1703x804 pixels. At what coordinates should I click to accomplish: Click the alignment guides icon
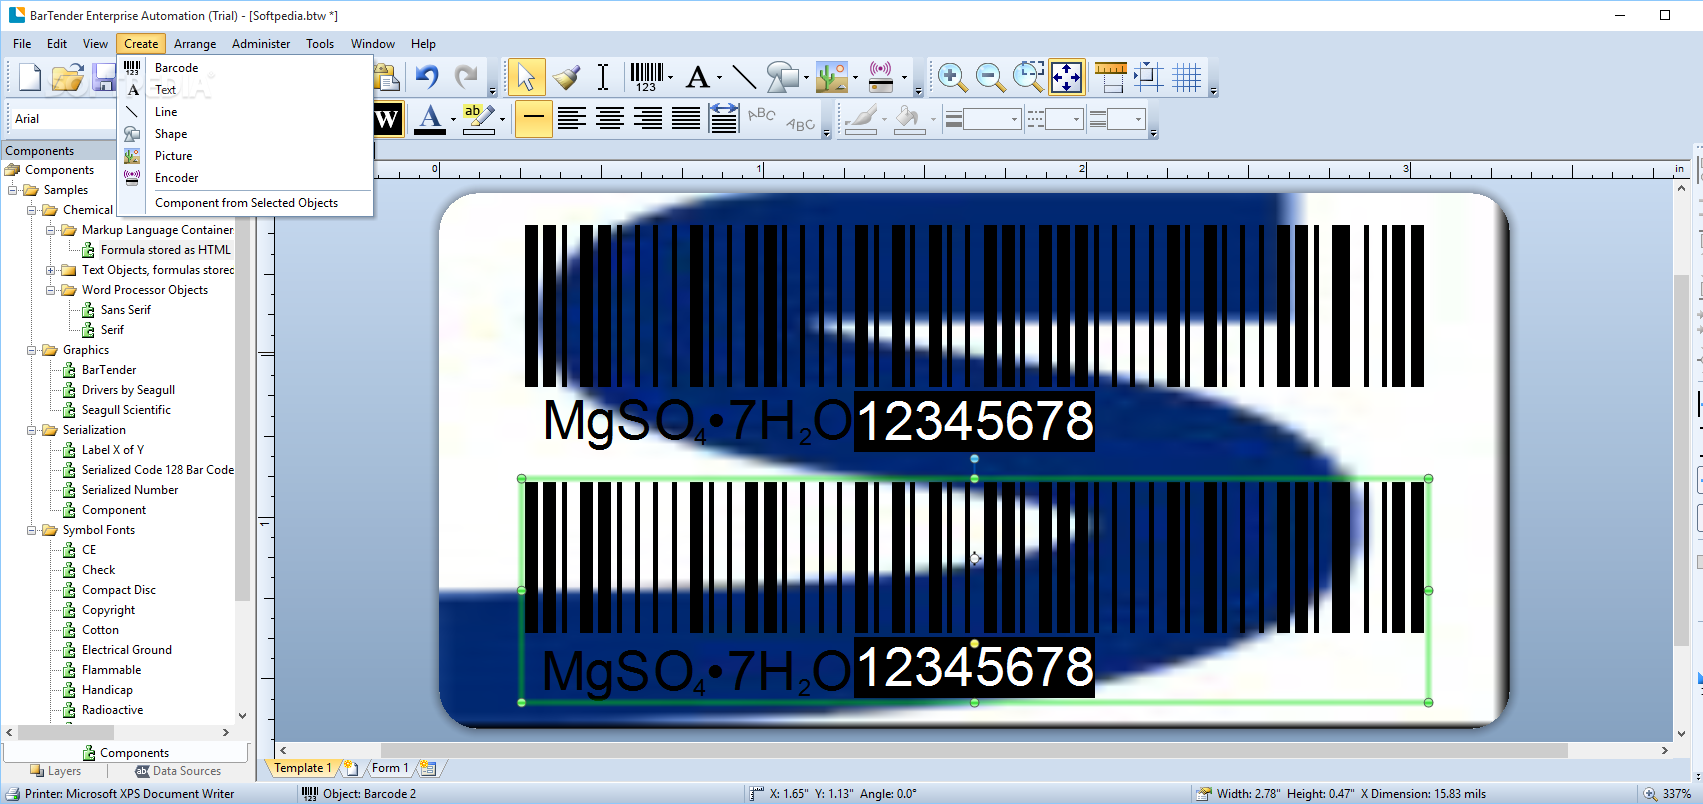(x=1148, y=77)
